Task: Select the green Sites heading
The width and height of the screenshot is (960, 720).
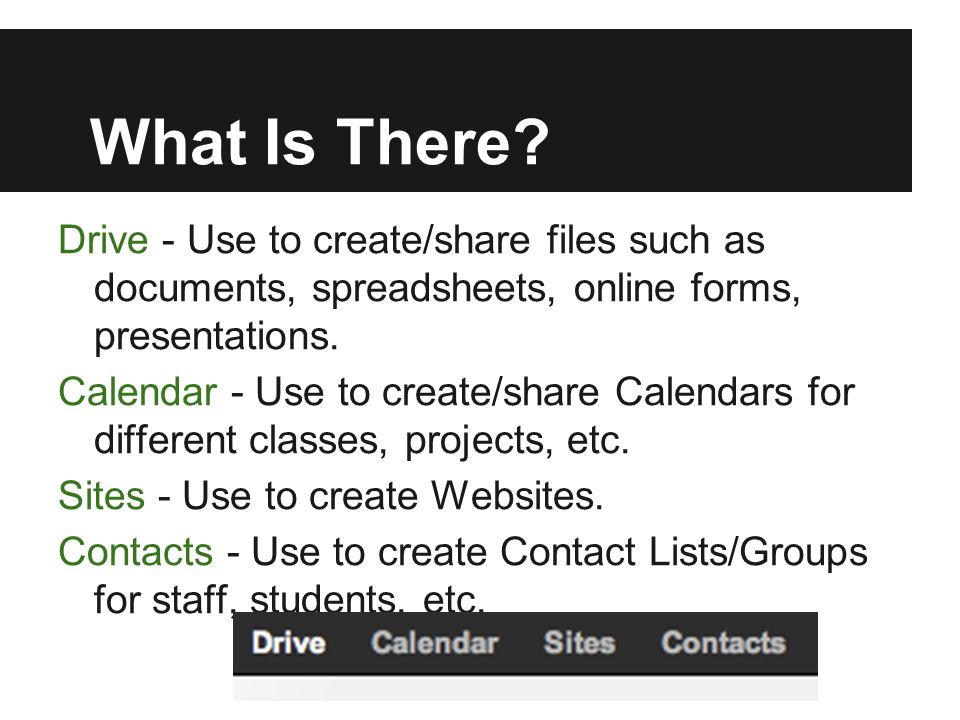Action: (x=101, y=495)
